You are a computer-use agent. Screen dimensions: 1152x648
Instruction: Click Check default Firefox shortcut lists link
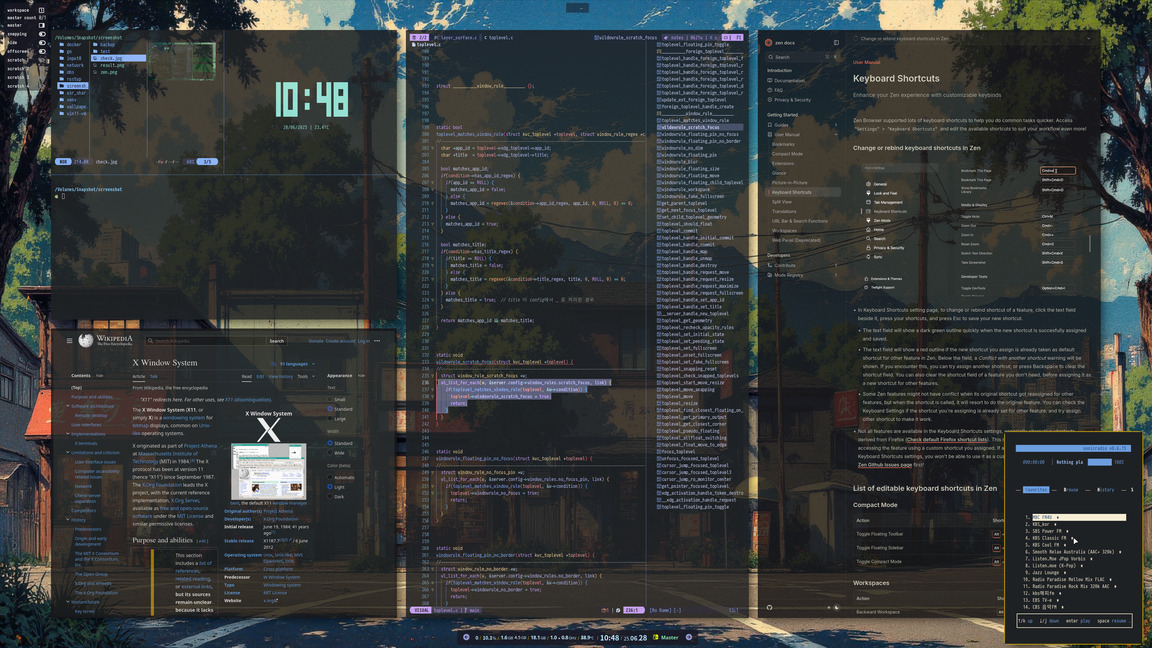[946, 439]
